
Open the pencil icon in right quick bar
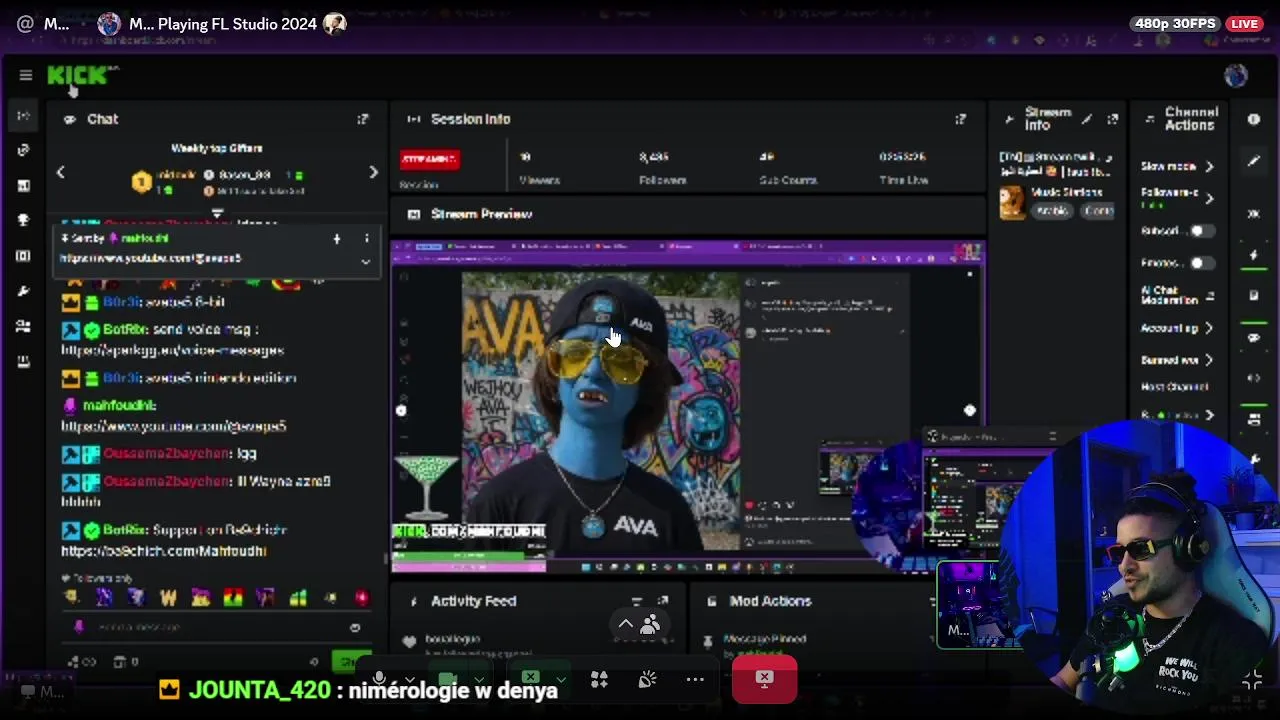(1254, 160)
